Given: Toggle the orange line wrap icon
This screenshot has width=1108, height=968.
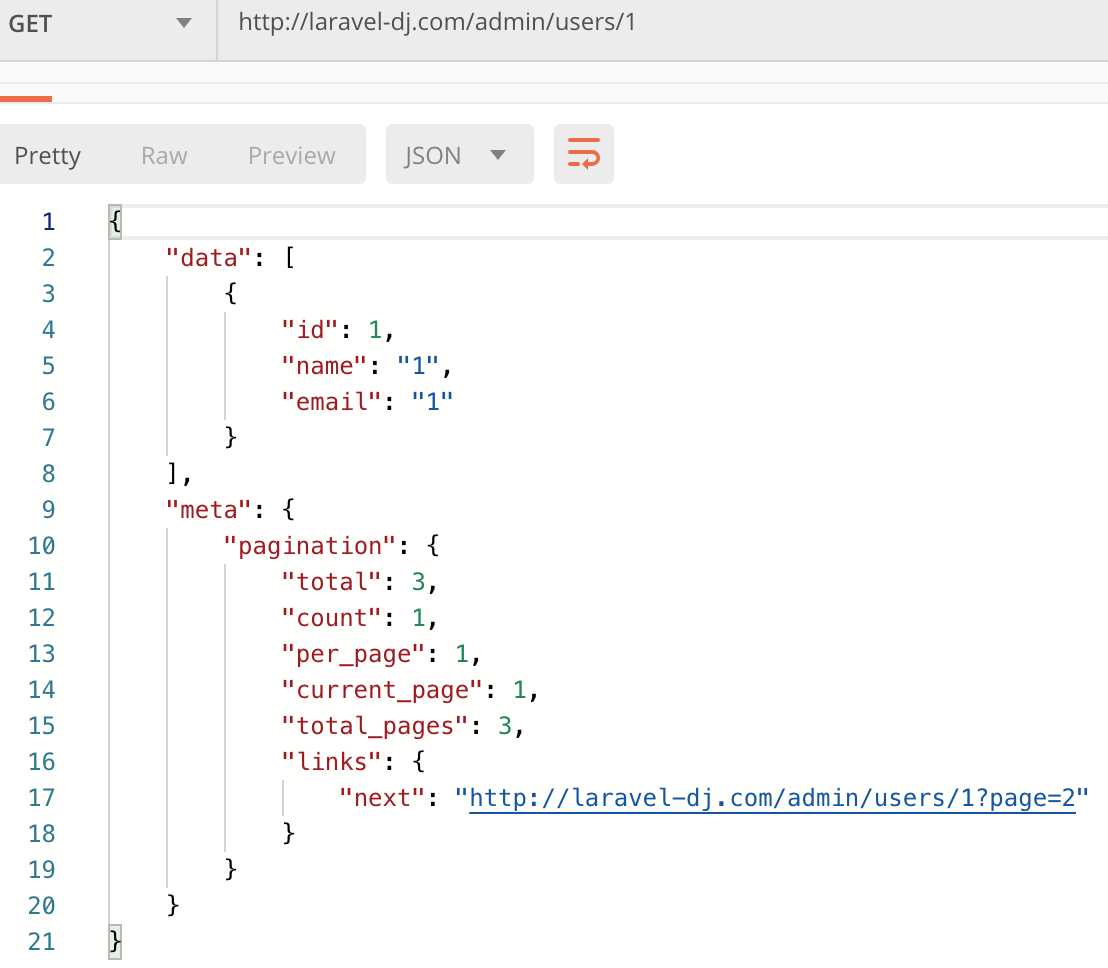Looking at the screenshot, I should click(x=584, y=154).
